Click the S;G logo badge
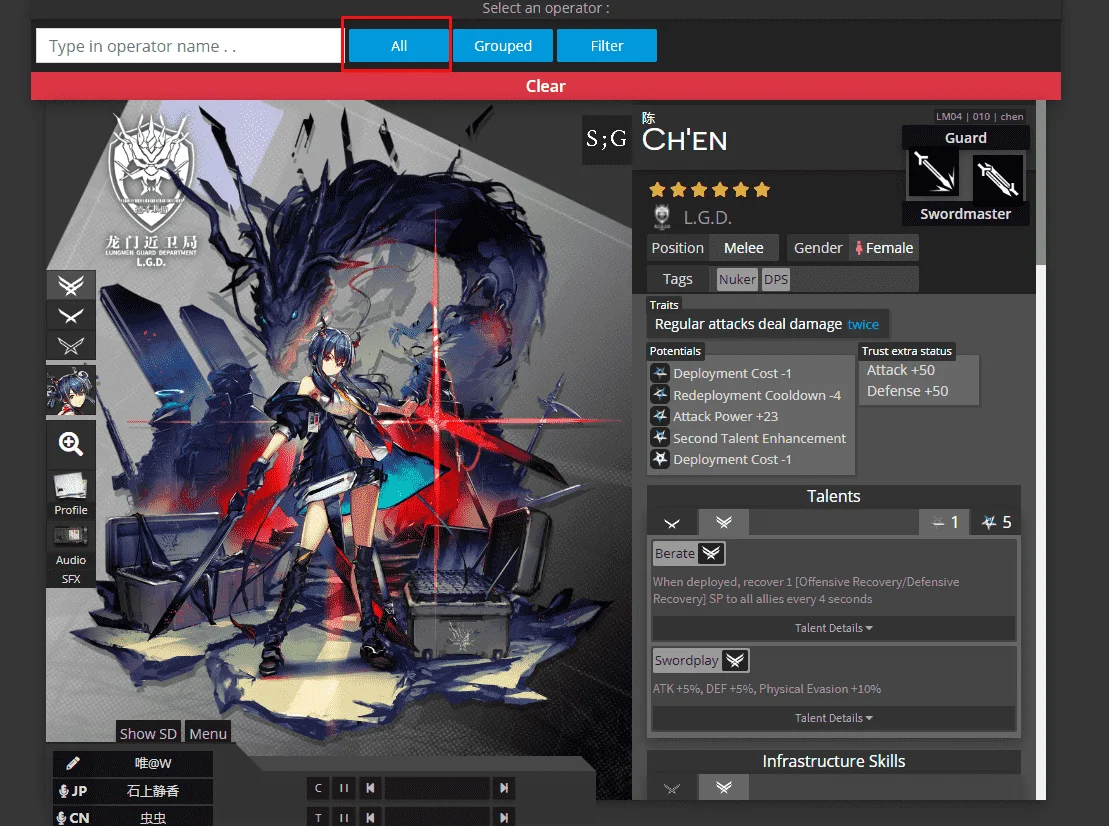1109x826 pixels. point(606,139)
